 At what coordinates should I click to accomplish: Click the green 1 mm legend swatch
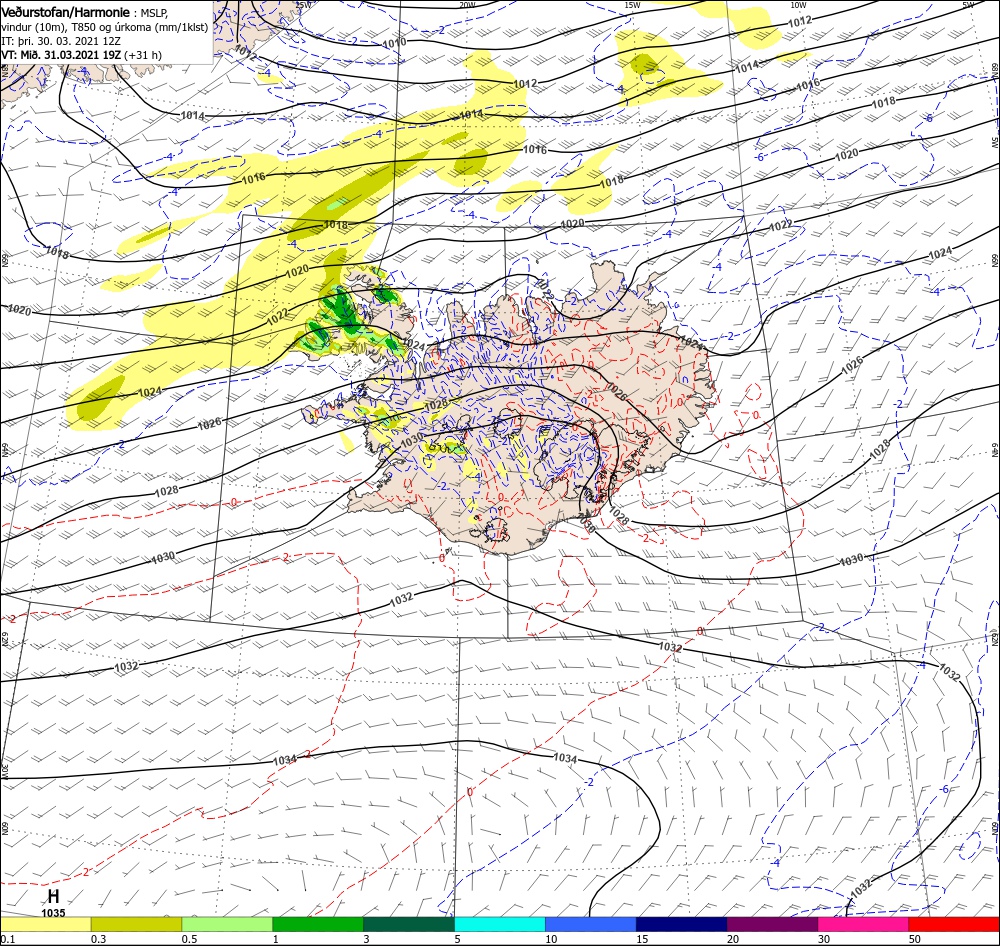[318, 925]
